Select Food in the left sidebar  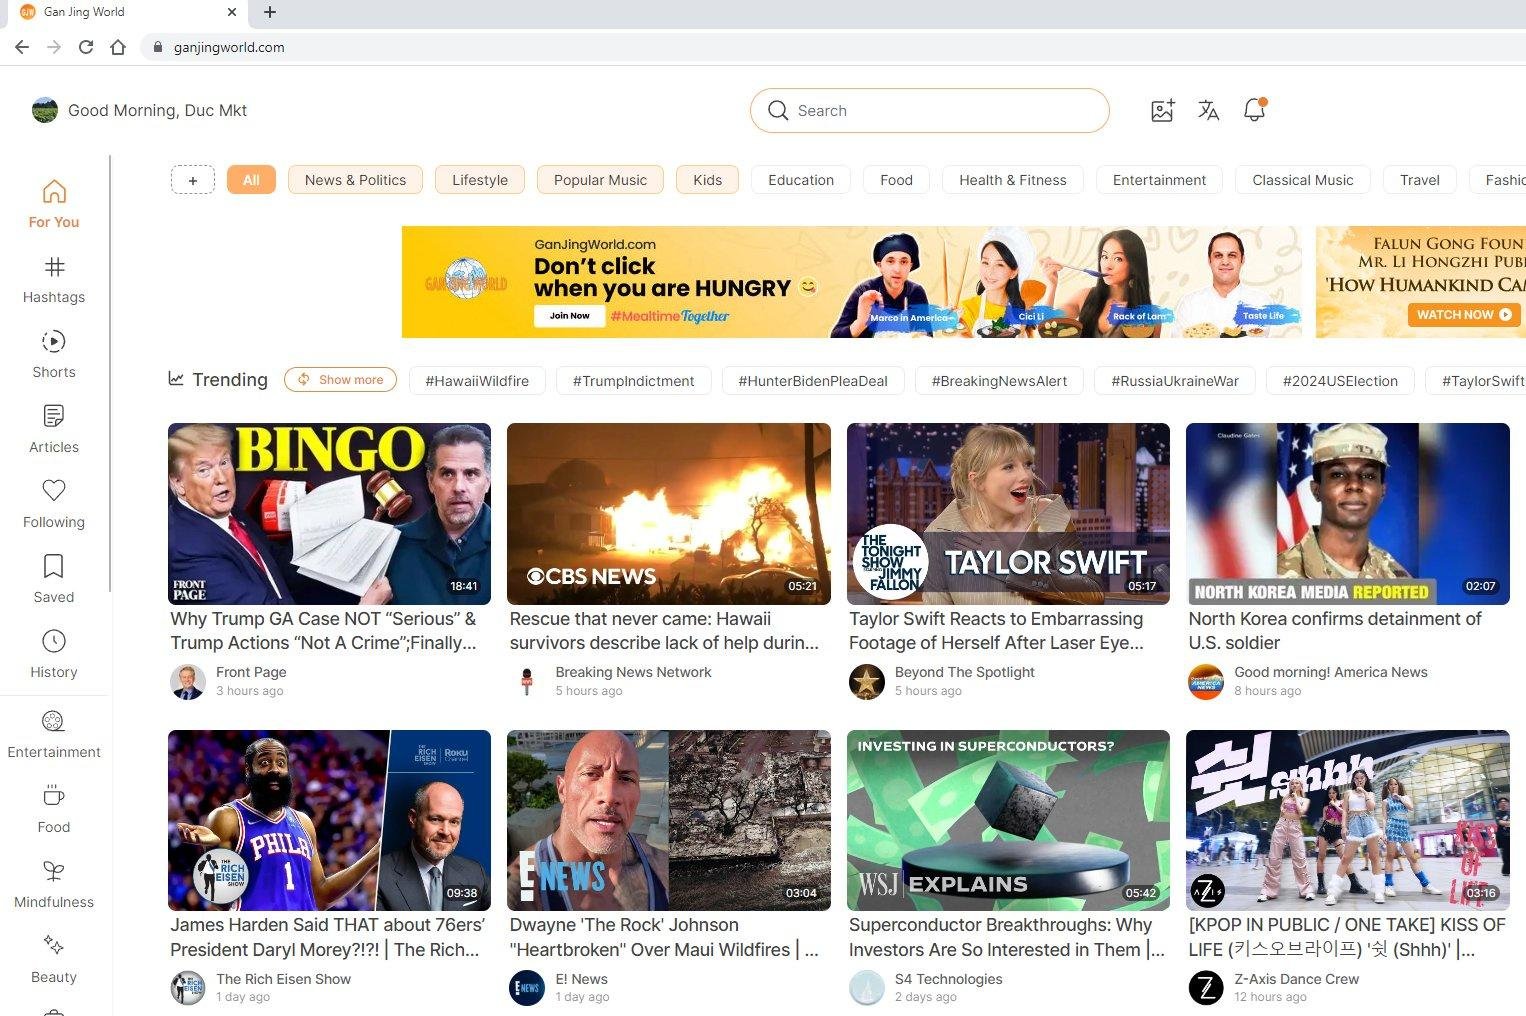tap(53, 808)
